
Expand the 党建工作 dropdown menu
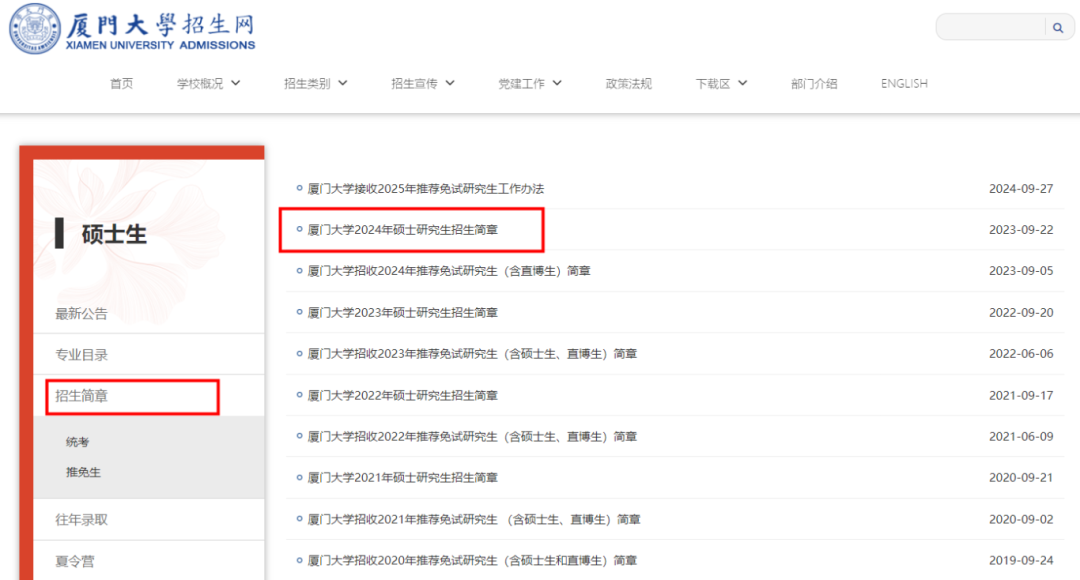click(x=530, y=83)
